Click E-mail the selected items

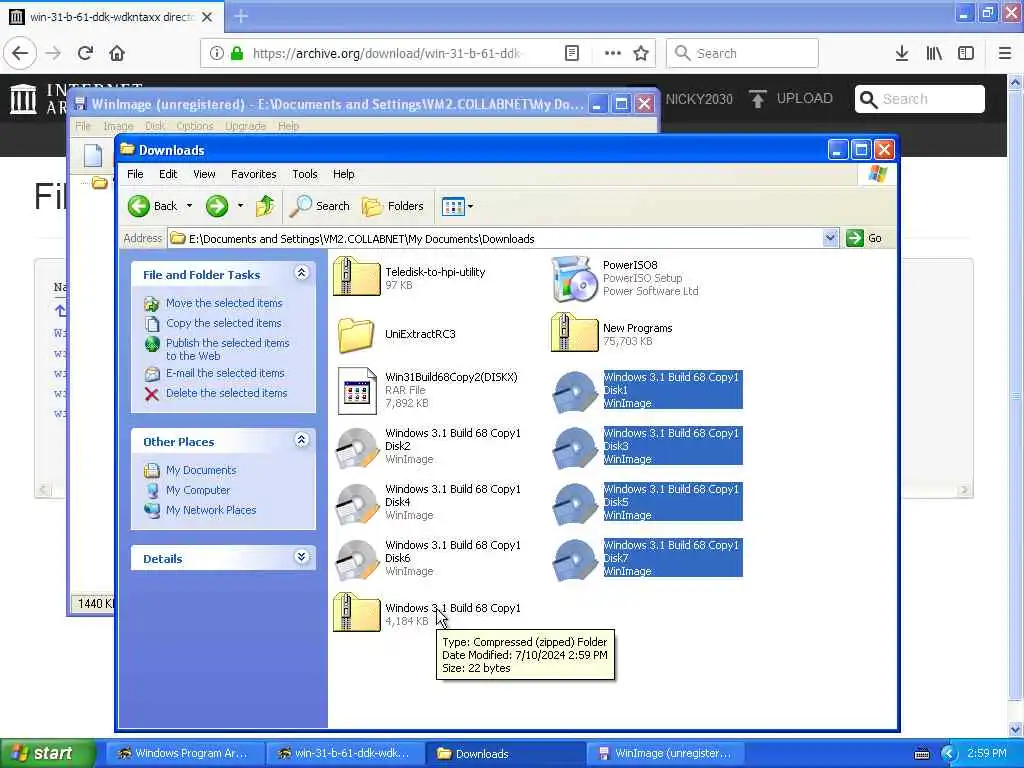[x=225, y=374]
